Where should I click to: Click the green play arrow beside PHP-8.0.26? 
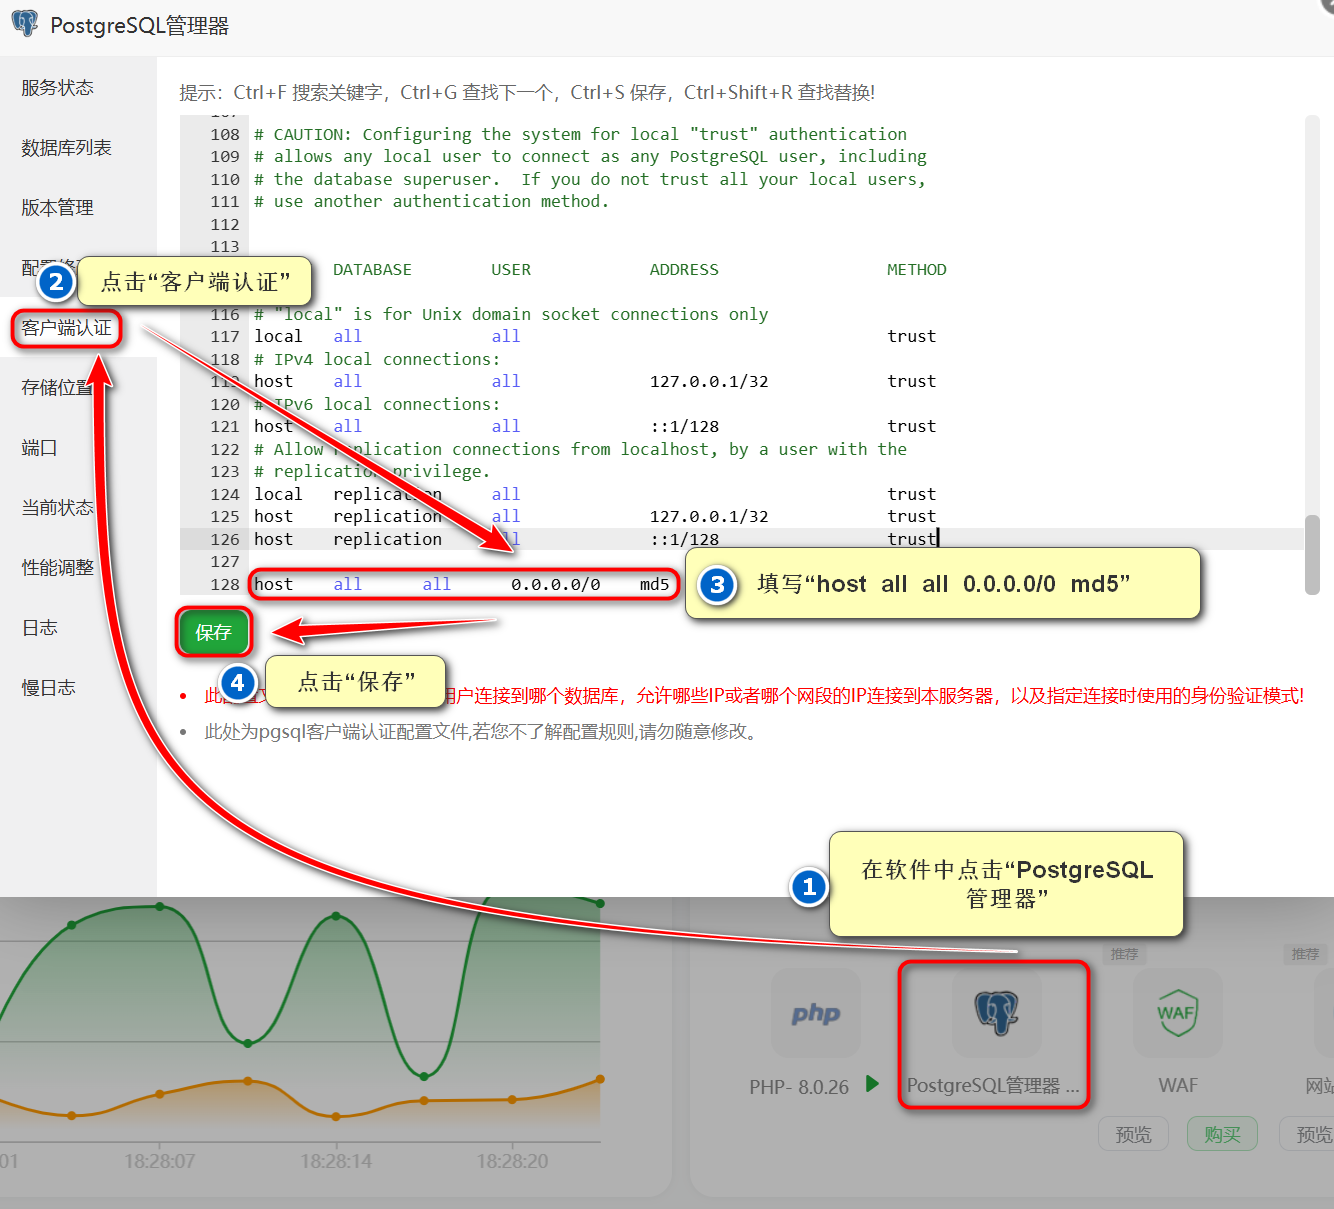872,1083
